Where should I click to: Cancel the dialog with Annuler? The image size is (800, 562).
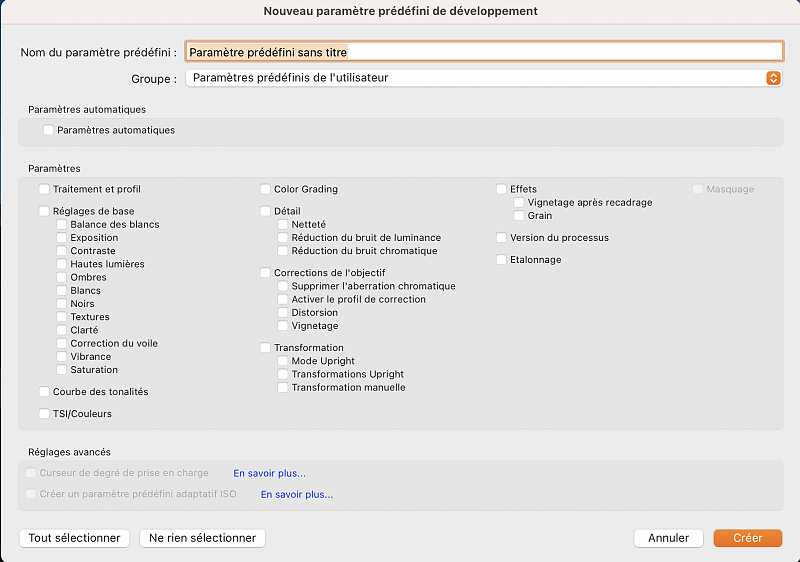pyautogui.click(x=668, y=538)
